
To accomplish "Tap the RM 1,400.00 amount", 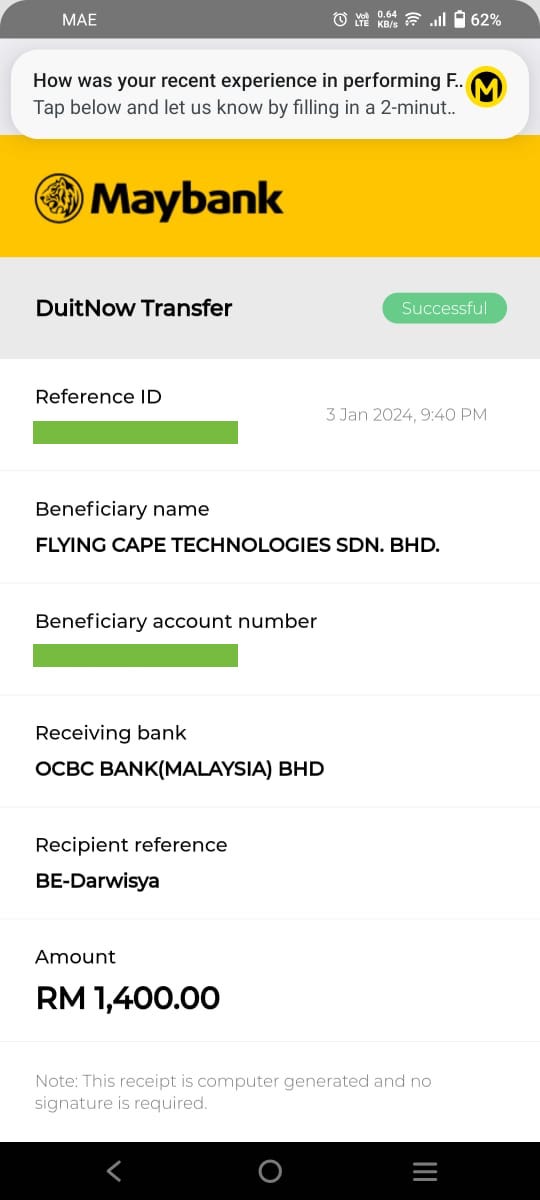I will [x=128, y=998].
